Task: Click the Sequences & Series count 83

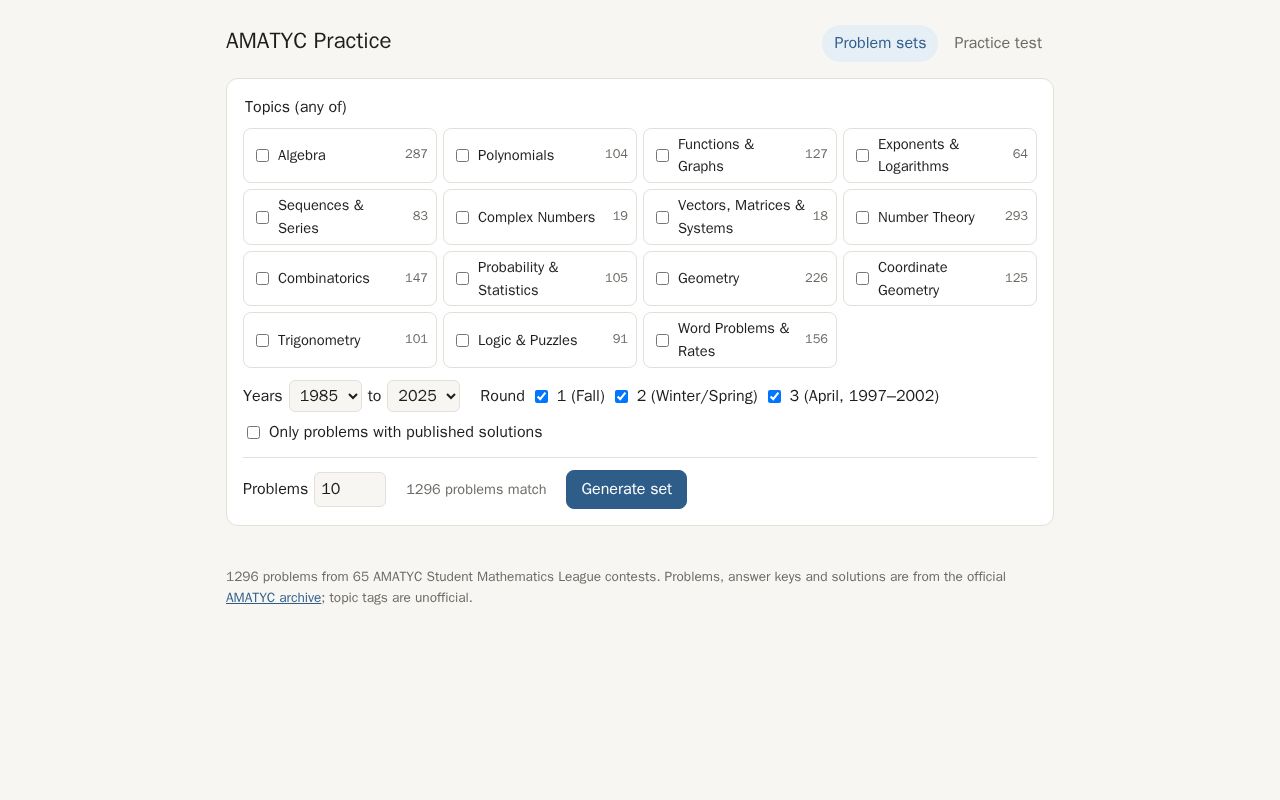Action: tap(420, 216)
